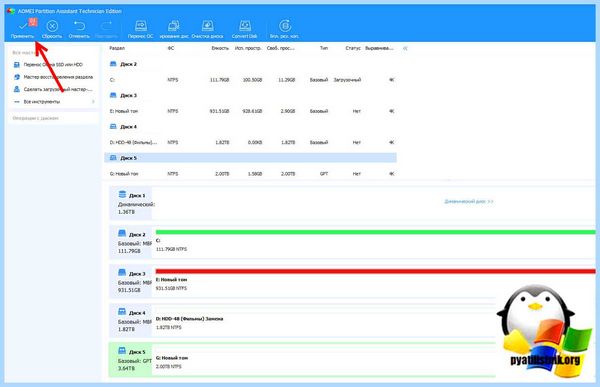The height and width of the screenshot is (387, 600).
Task: Select the E: Новый том partition row
Action: [x=250, y=111]
